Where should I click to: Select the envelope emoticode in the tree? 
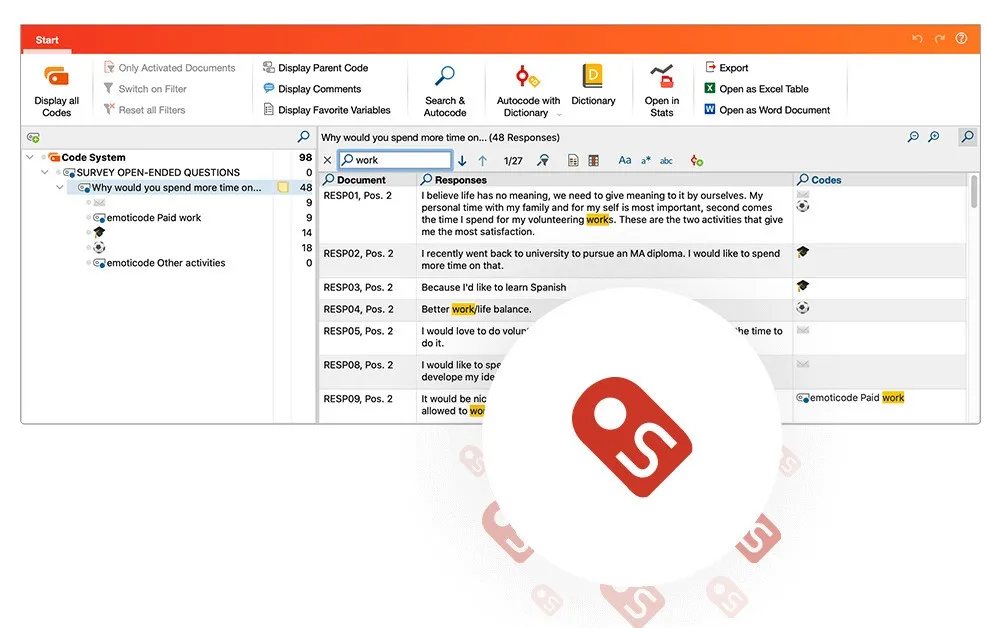[x=99, y=203]
